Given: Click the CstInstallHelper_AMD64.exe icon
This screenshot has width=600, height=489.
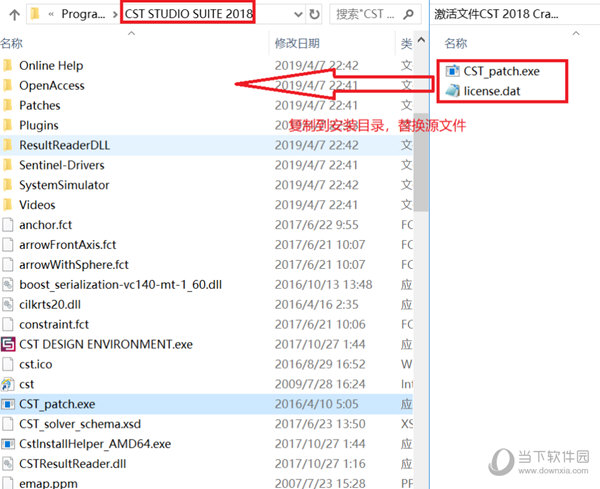Looking at the screenshot, I should click(x=8, y=443).
